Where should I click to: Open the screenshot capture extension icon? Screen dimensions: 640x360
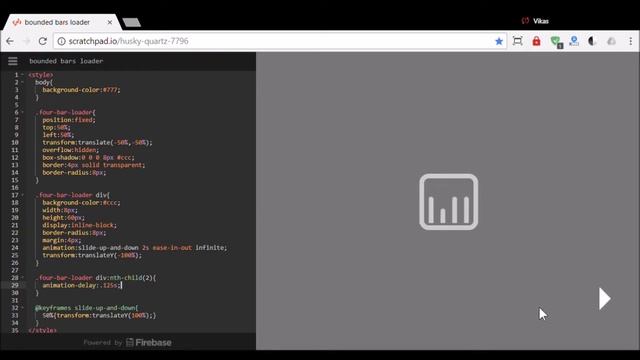pyautogui.click(x=518, y=41)
